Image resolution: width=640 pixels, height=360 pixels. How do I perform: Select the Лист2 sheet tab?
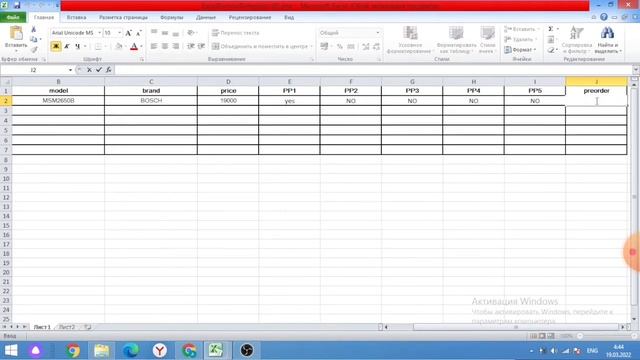67,327
